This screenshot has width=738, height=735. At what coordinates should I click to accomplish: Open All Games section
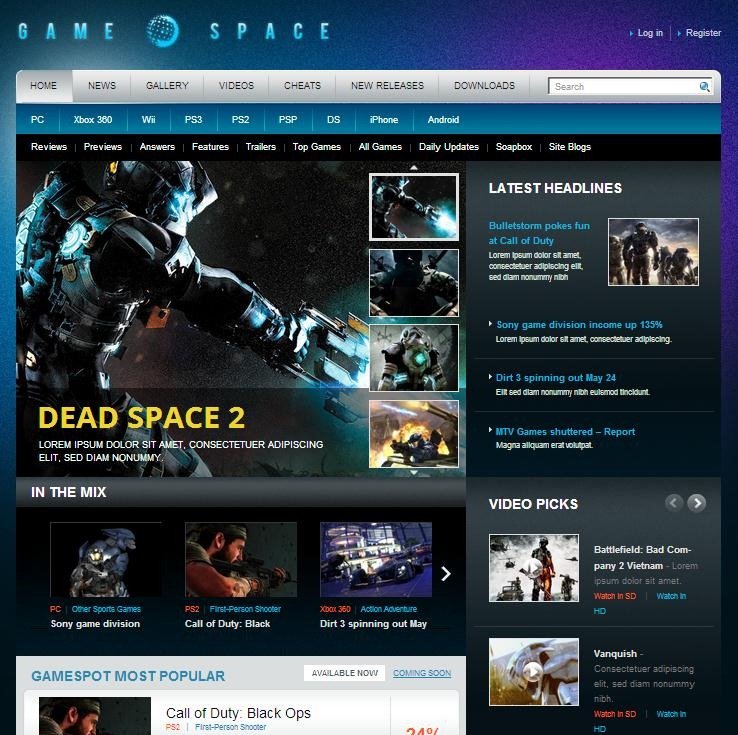pos(380,147)
